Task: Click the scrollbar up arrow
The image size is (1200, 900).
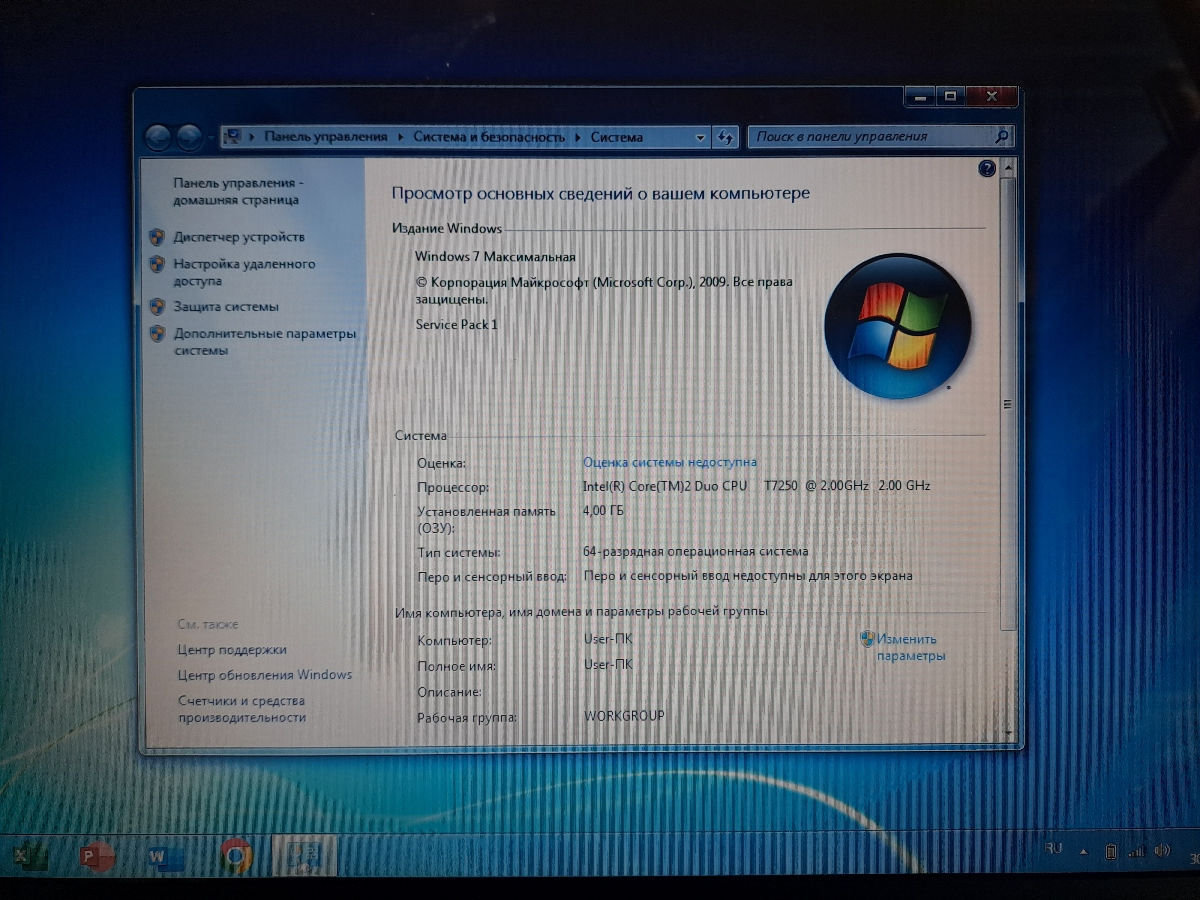Action: [x=1008, y=166]
